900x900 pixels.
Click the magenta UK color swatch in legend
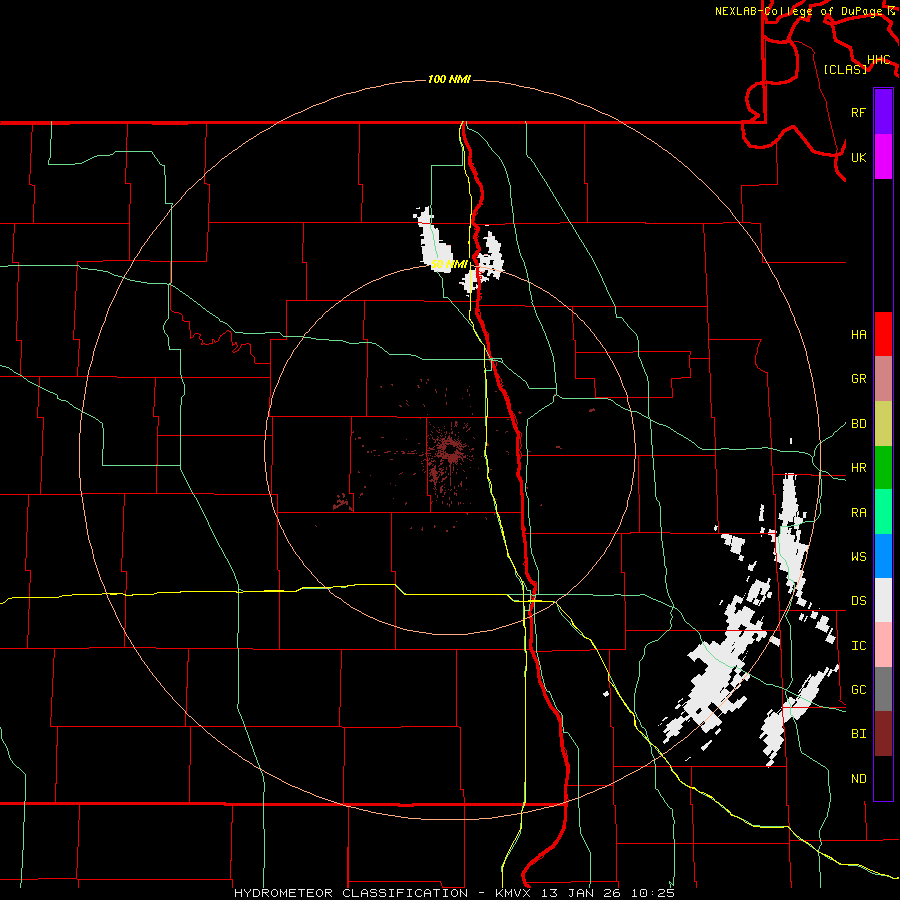point(883,157)
